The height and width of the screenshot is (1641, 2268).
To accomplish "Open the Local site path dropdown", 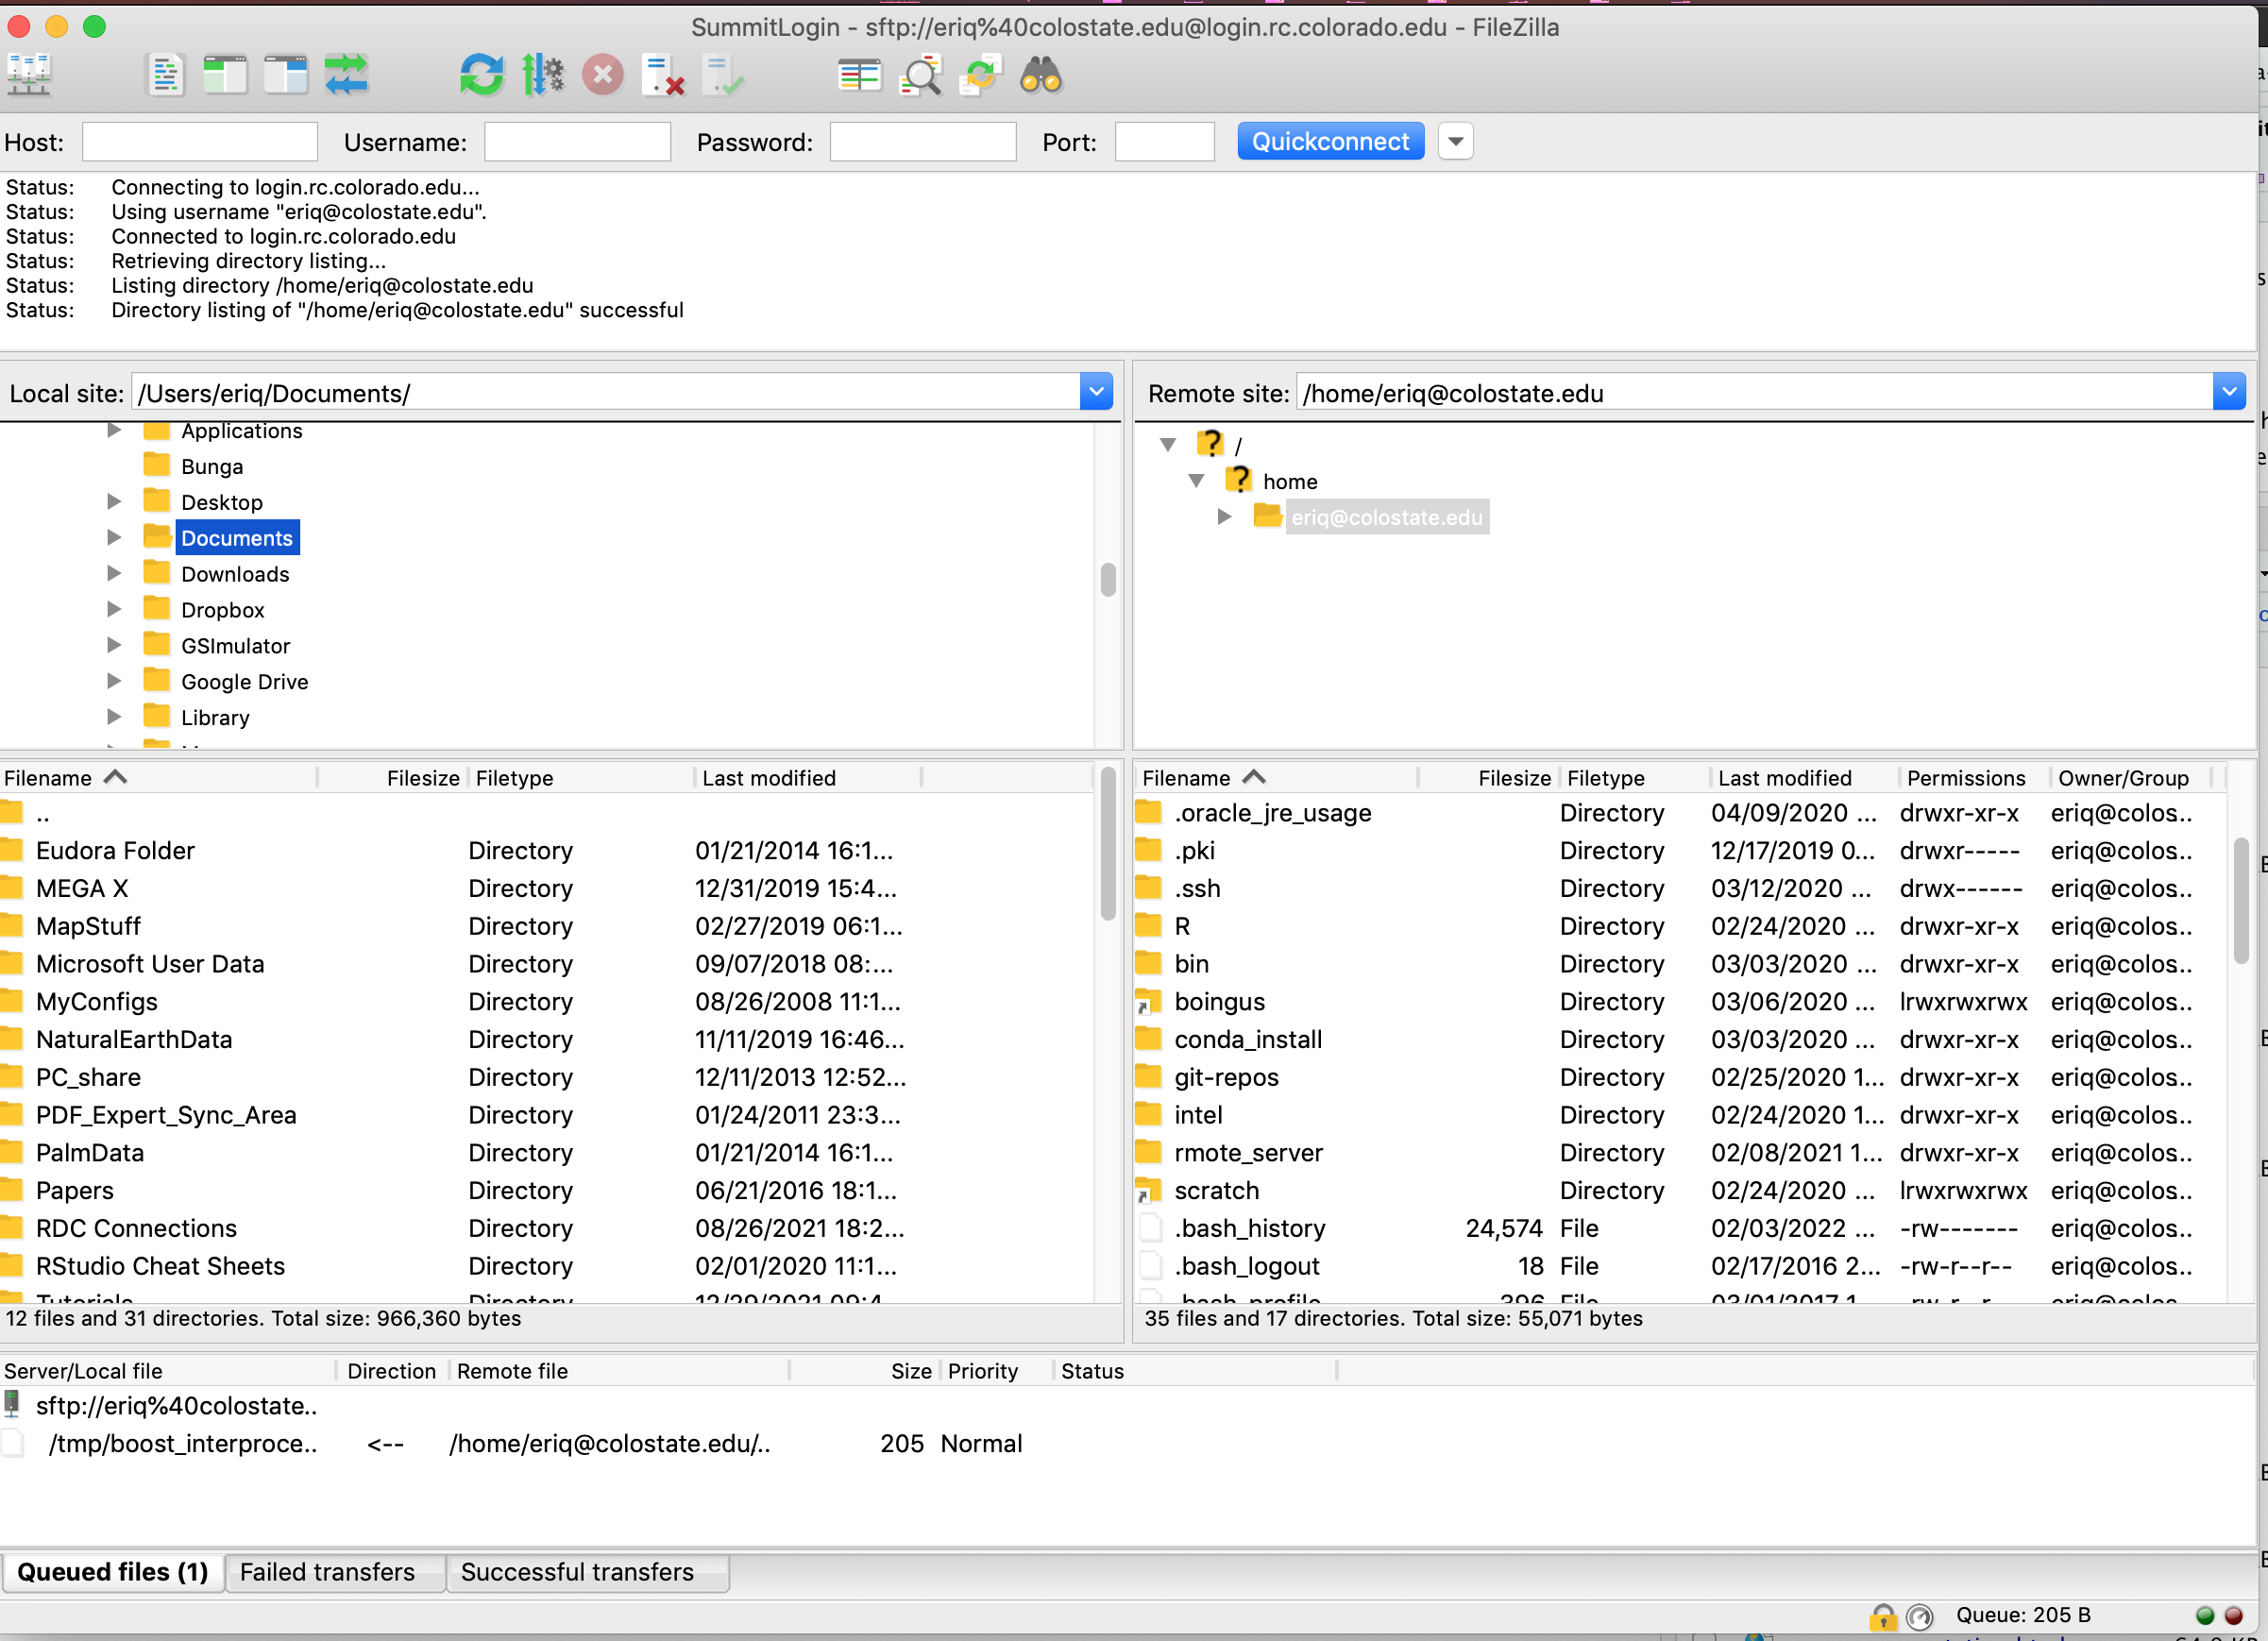I will point(1095,393).
